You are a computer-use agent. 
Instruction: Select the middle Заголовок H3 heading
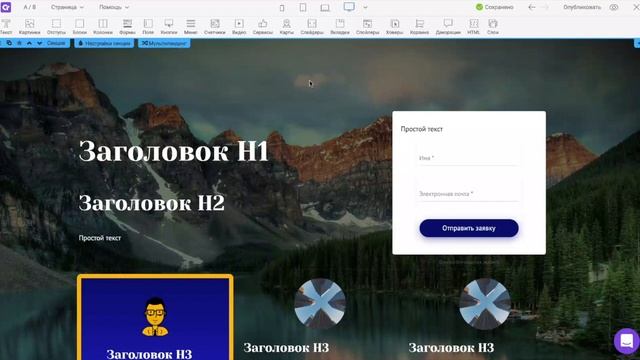(x=286, y=348)
